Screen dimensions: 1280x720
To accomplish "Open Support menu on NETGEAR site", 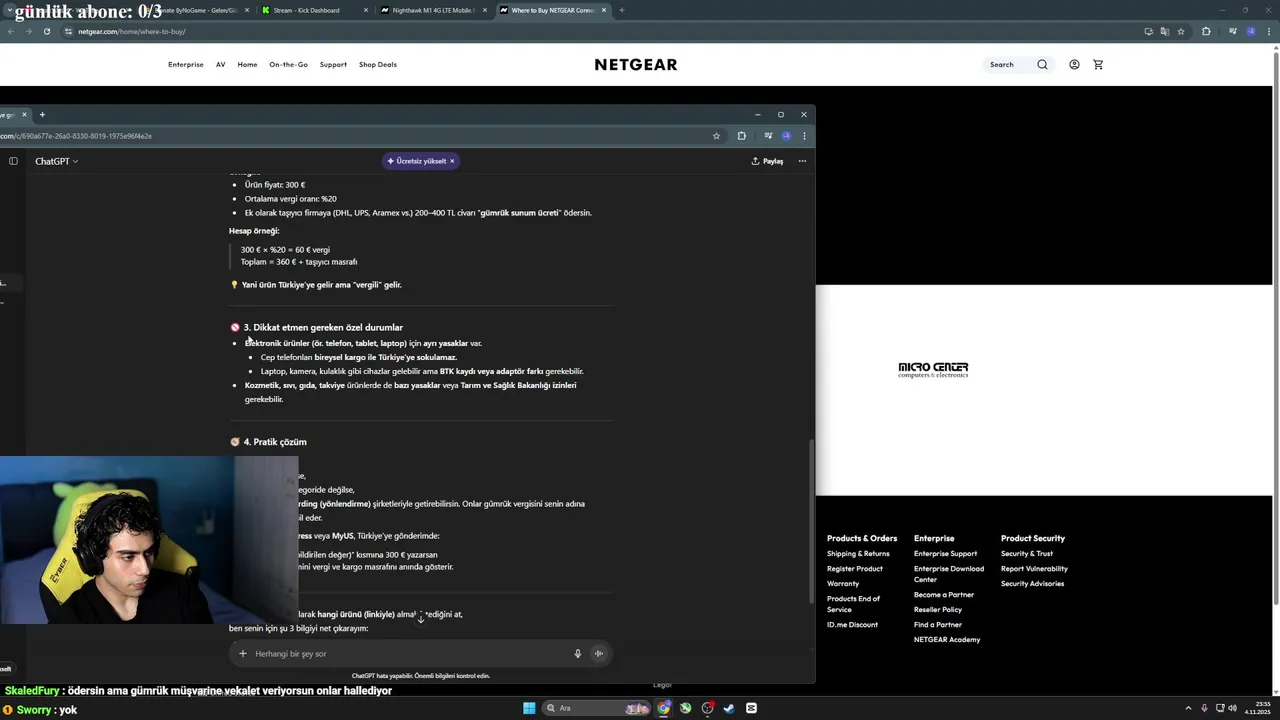I will pyautogui.click(x=333, y=65).
